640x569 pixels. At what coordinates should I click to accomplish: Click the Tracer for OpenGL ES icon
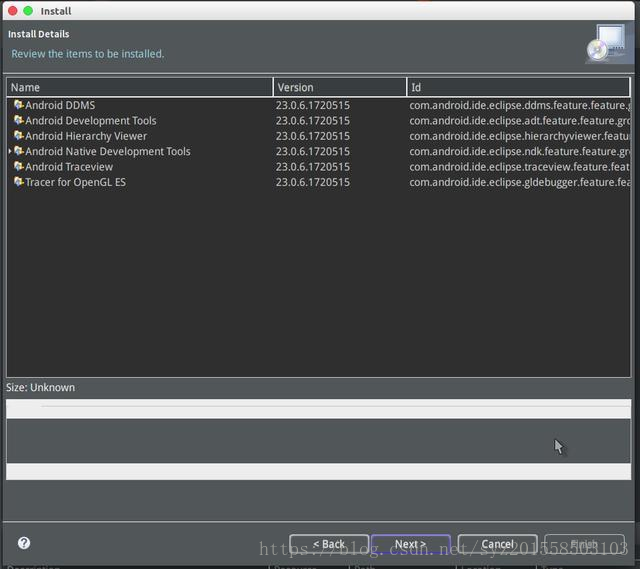[x=19, y=182]
